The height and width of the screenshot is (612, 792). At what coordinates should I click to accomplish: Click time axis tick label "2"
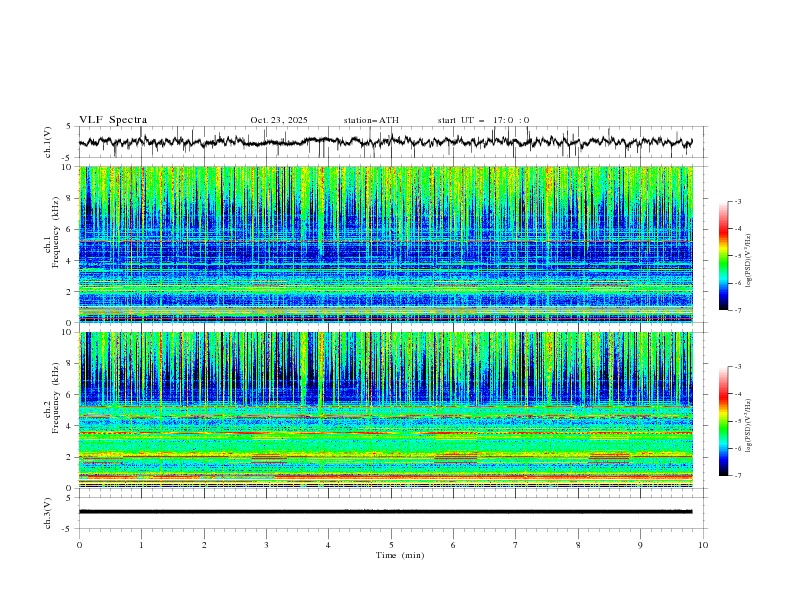click(x=204, y=545)
